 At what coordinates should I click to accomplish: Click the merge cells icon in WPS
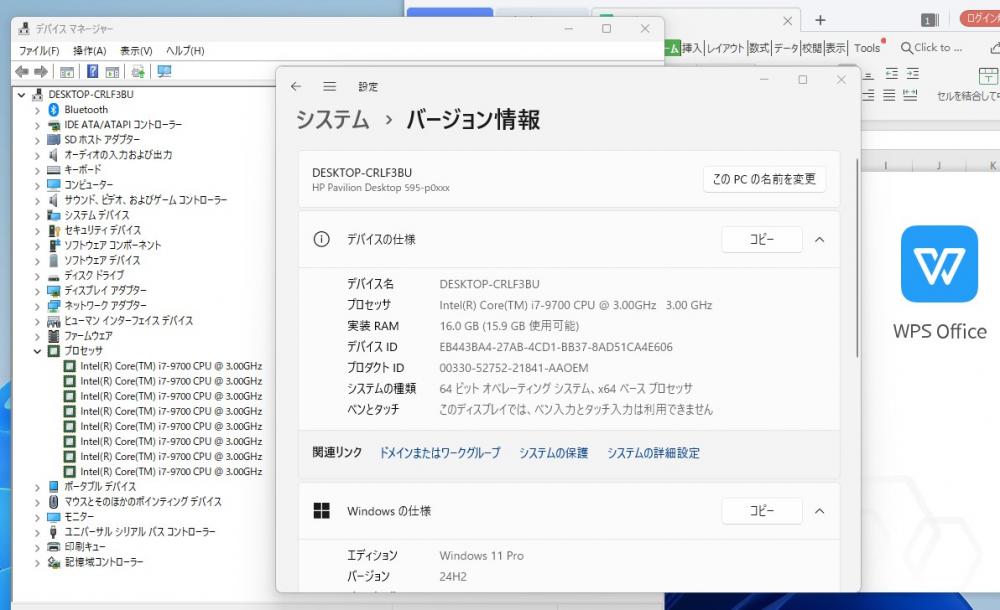pyautogui.click(x=988, y=76)
